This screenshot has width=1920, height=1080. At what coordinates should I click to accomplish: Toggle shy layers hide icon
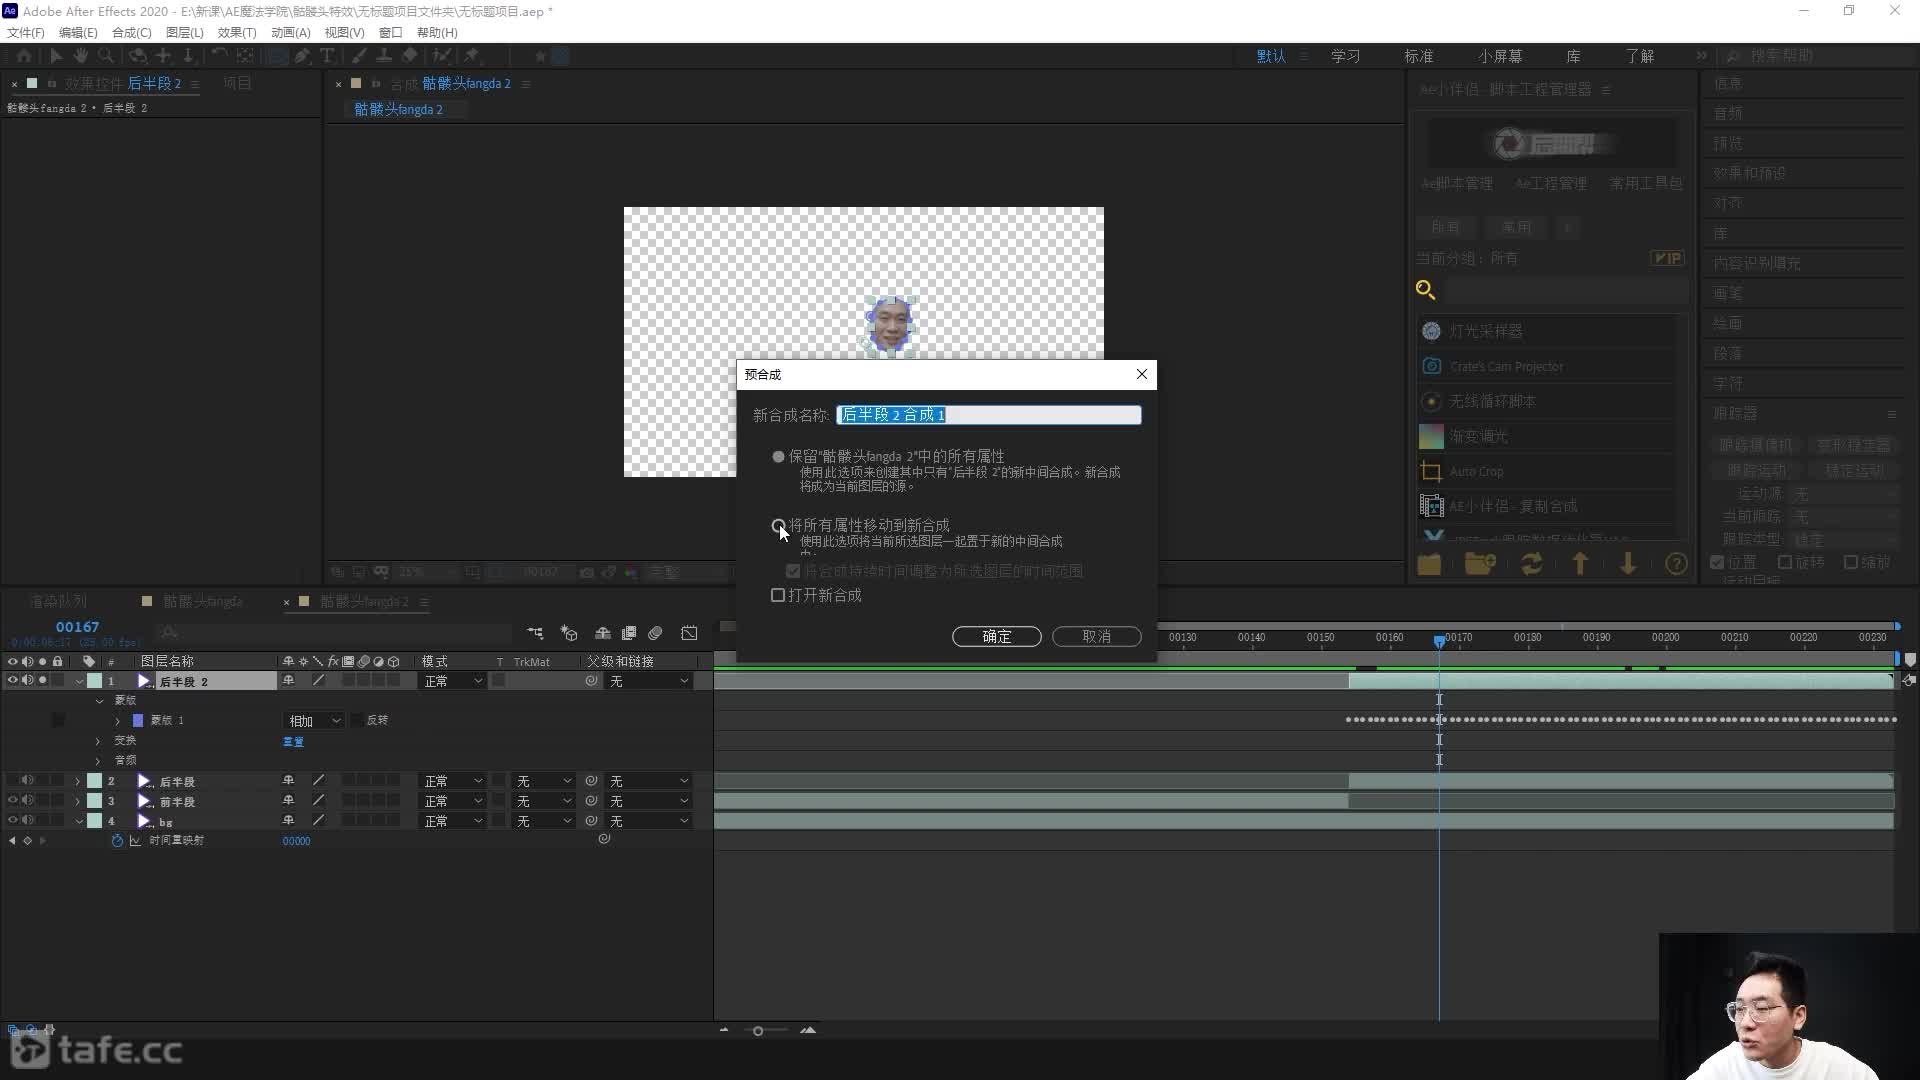pos(603,633)
